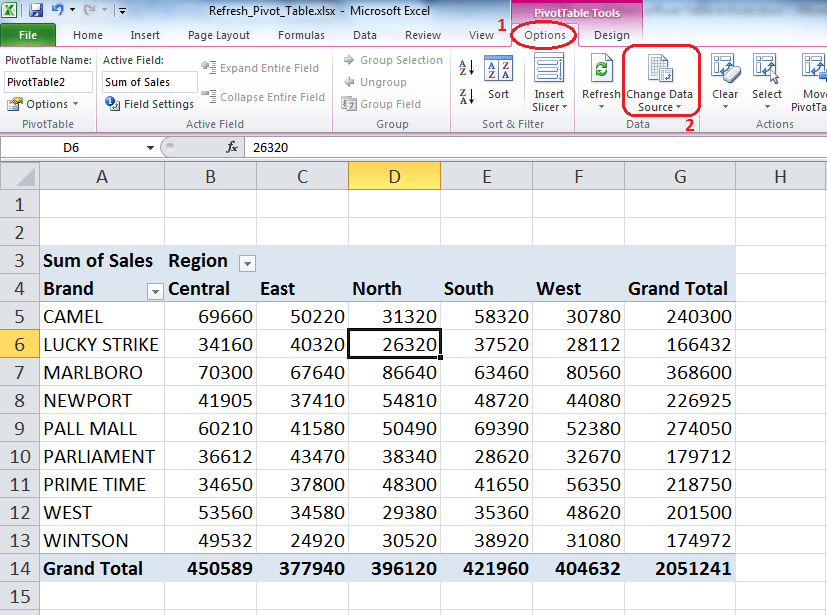827x615 pixels.
Task: Open the Brand filter dropdown
Action: [x=155, y=291]
